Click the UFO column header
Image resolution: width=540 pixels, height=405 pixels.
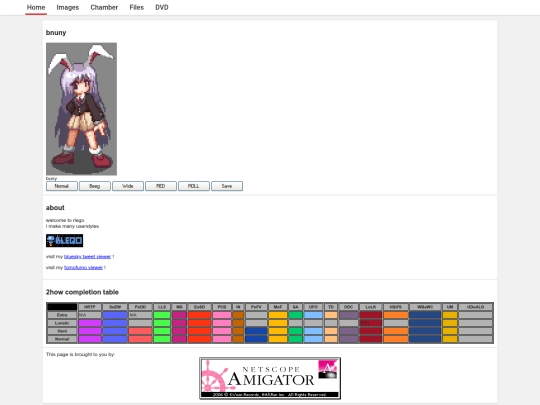[x=313, y=307]
